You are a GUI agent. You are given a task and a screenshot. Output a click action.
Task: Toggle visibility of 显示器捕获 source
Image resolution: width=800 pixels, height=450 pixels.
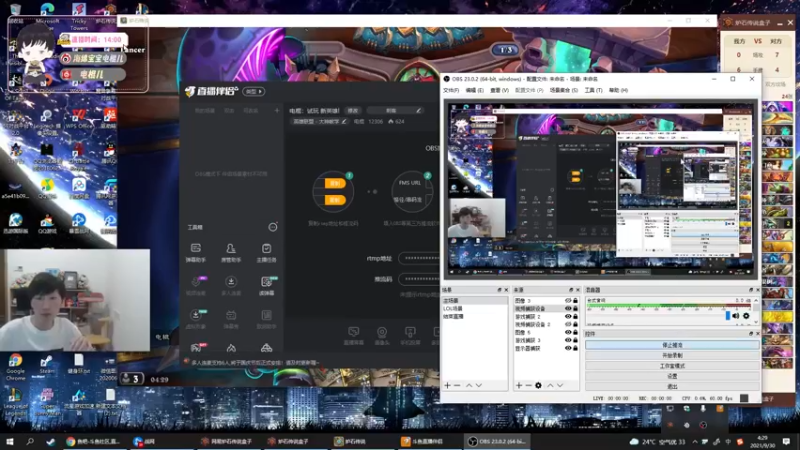pyautogui.click(x=568, y=348)
